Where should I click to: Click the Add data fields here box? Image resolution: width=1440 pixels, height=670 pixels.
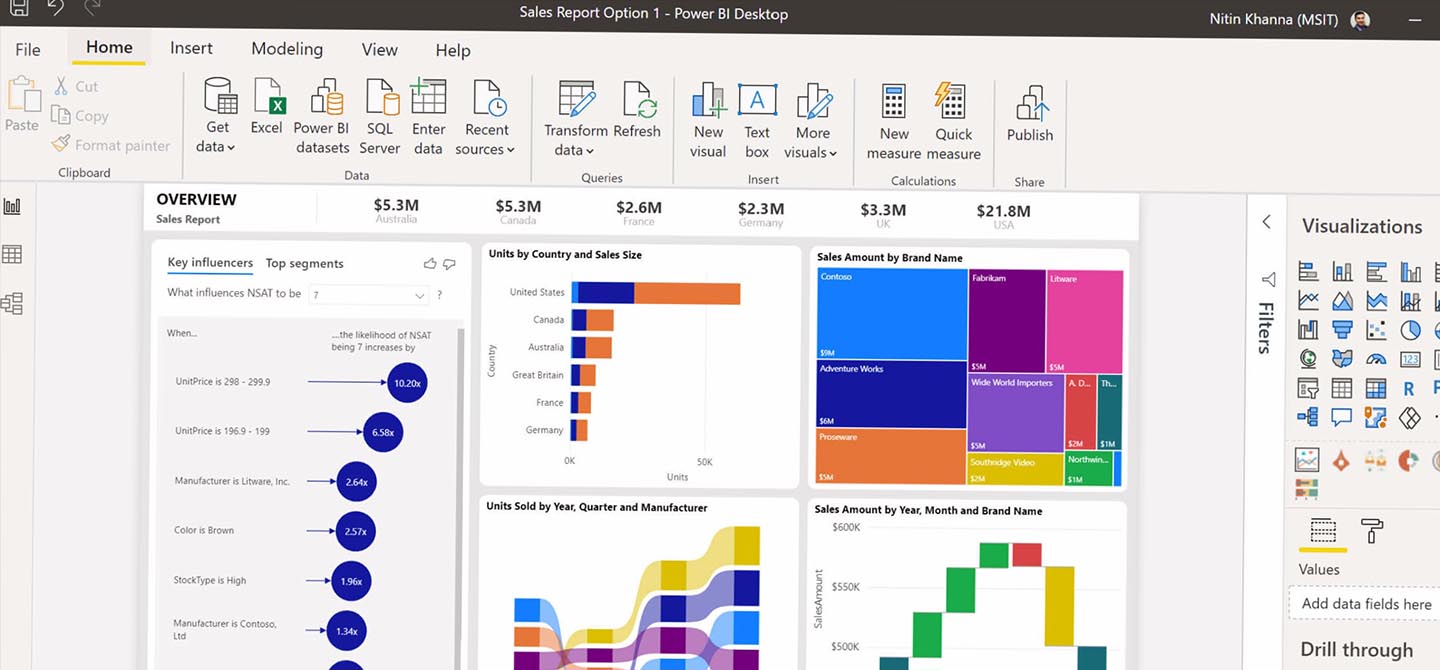pyautogui.click(x=1366, y=604)
